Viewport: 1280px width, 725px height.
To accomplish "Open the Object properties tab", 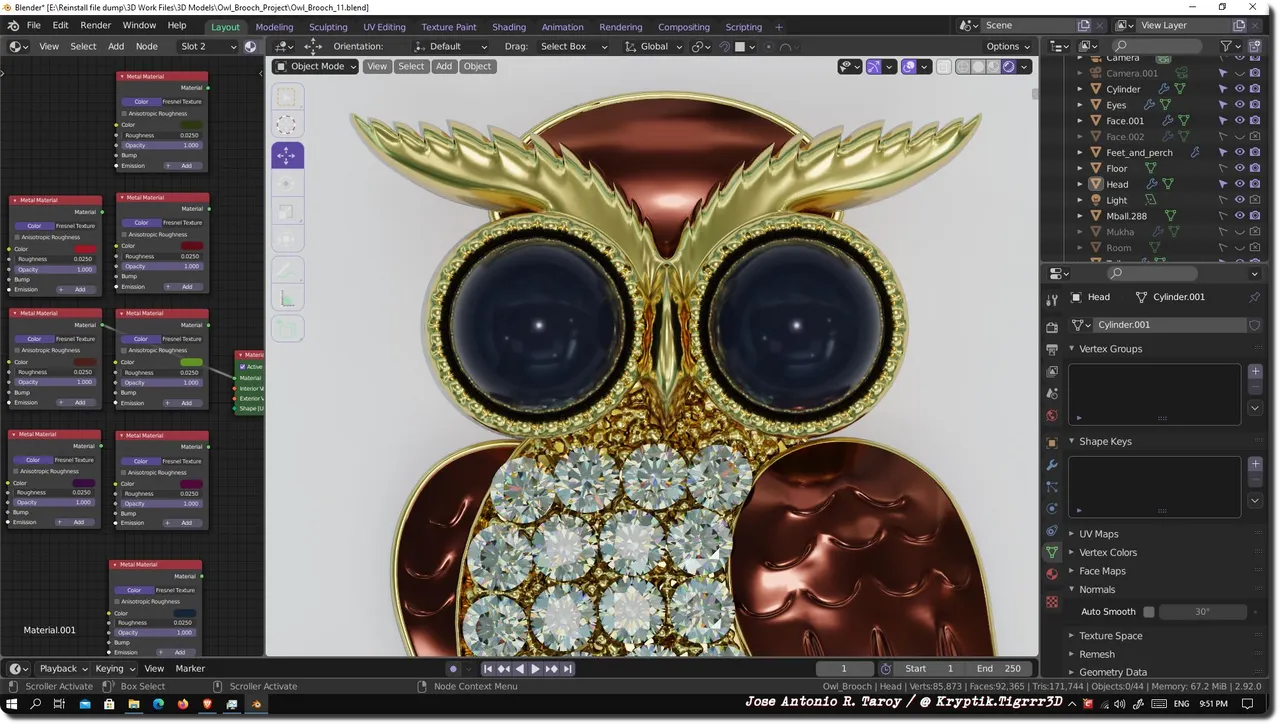I will 1052,443.
